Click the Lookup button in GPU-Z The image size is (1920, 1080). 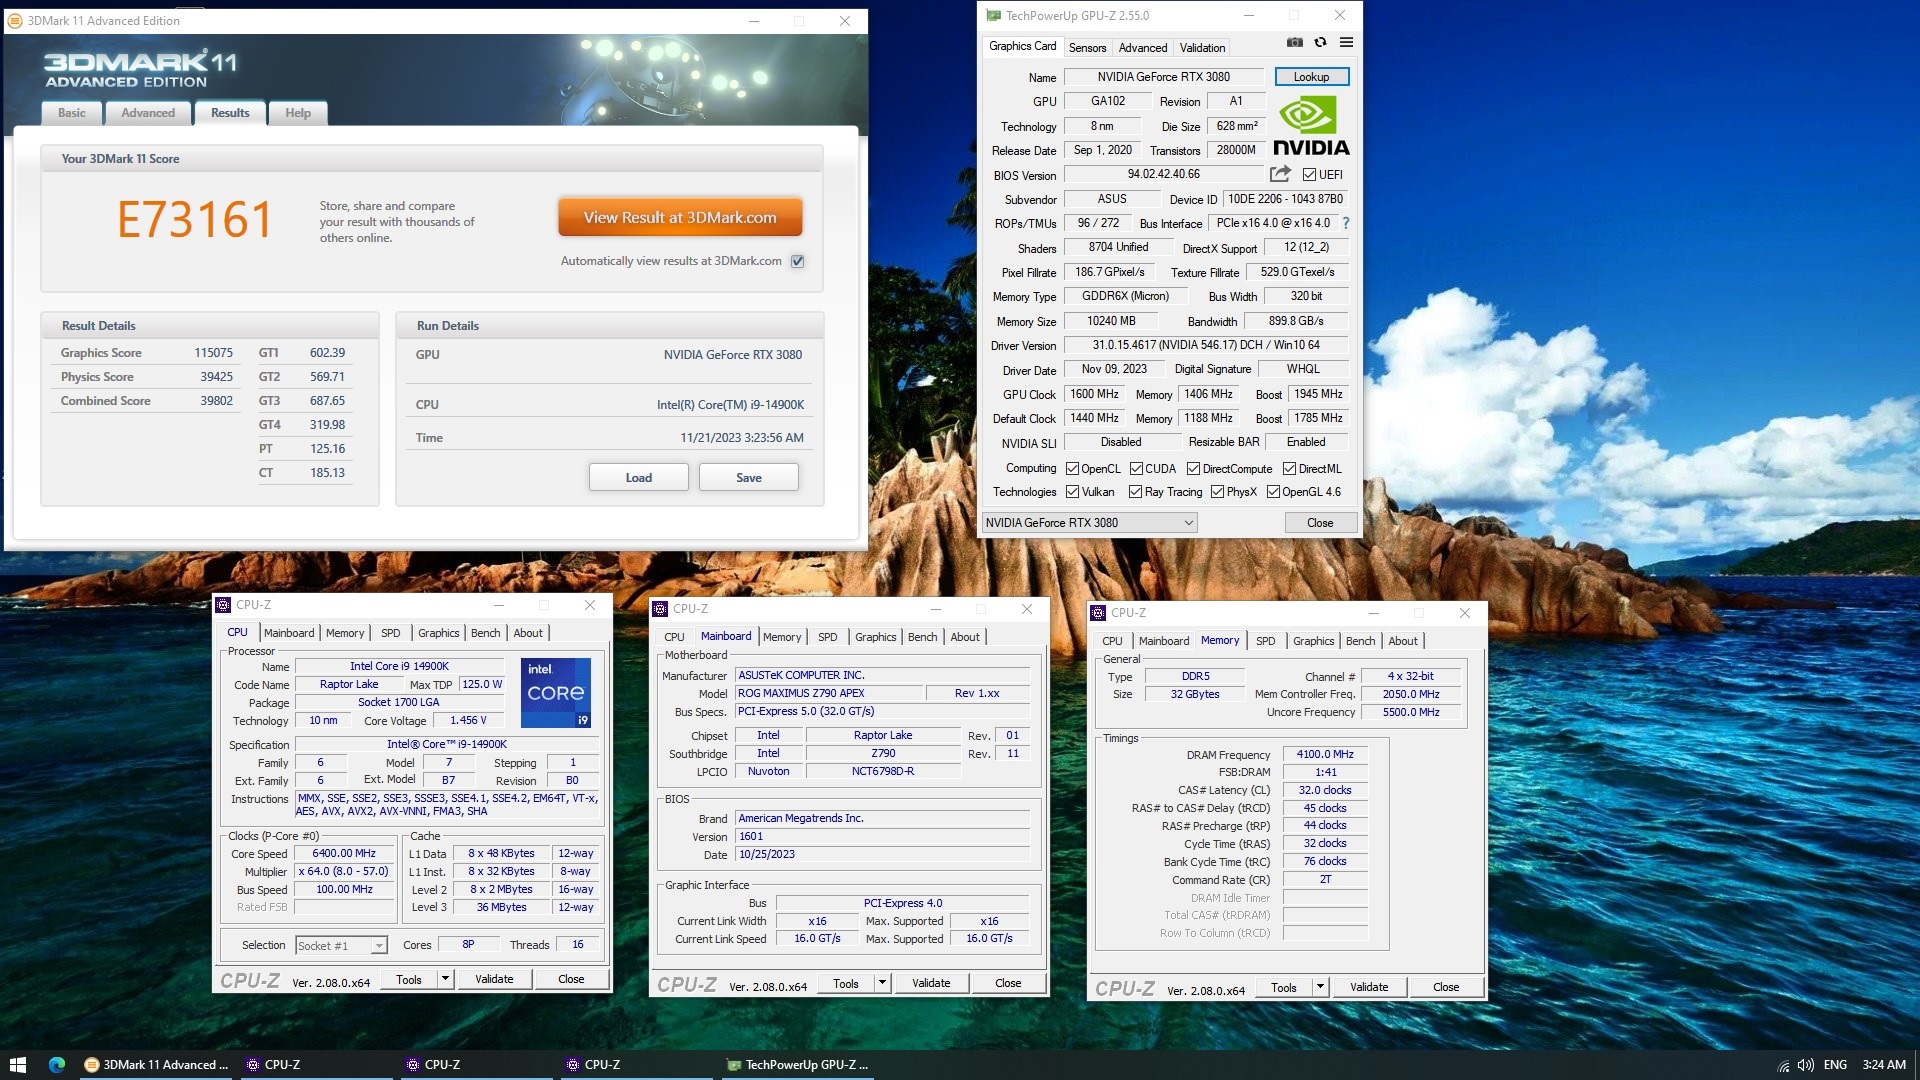(x=1311, y=77)
